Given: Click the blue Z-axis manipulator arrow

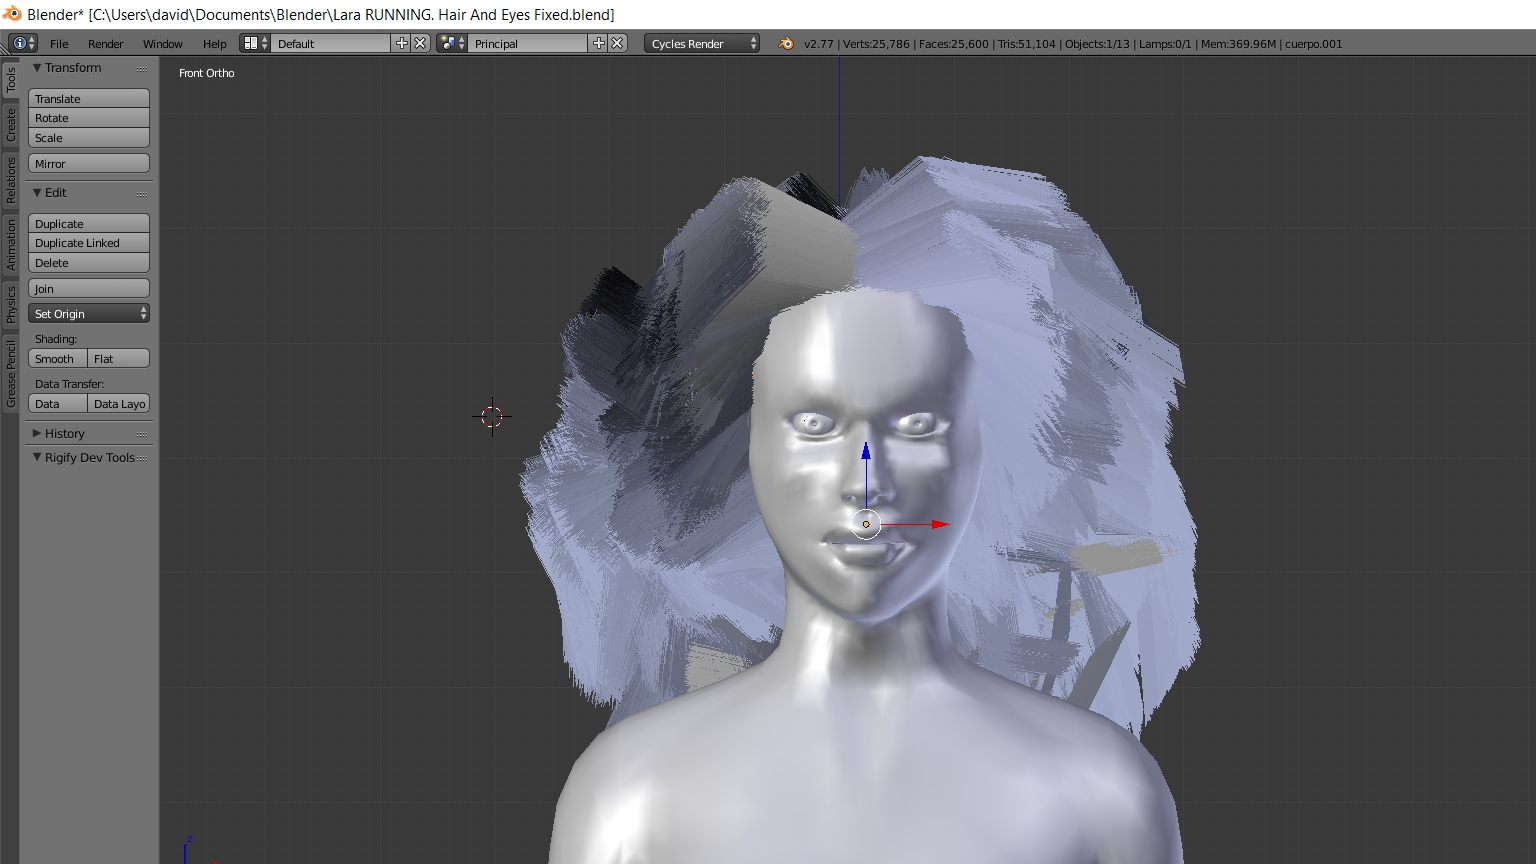Looking at the screenshot, I should coord(866,452).
